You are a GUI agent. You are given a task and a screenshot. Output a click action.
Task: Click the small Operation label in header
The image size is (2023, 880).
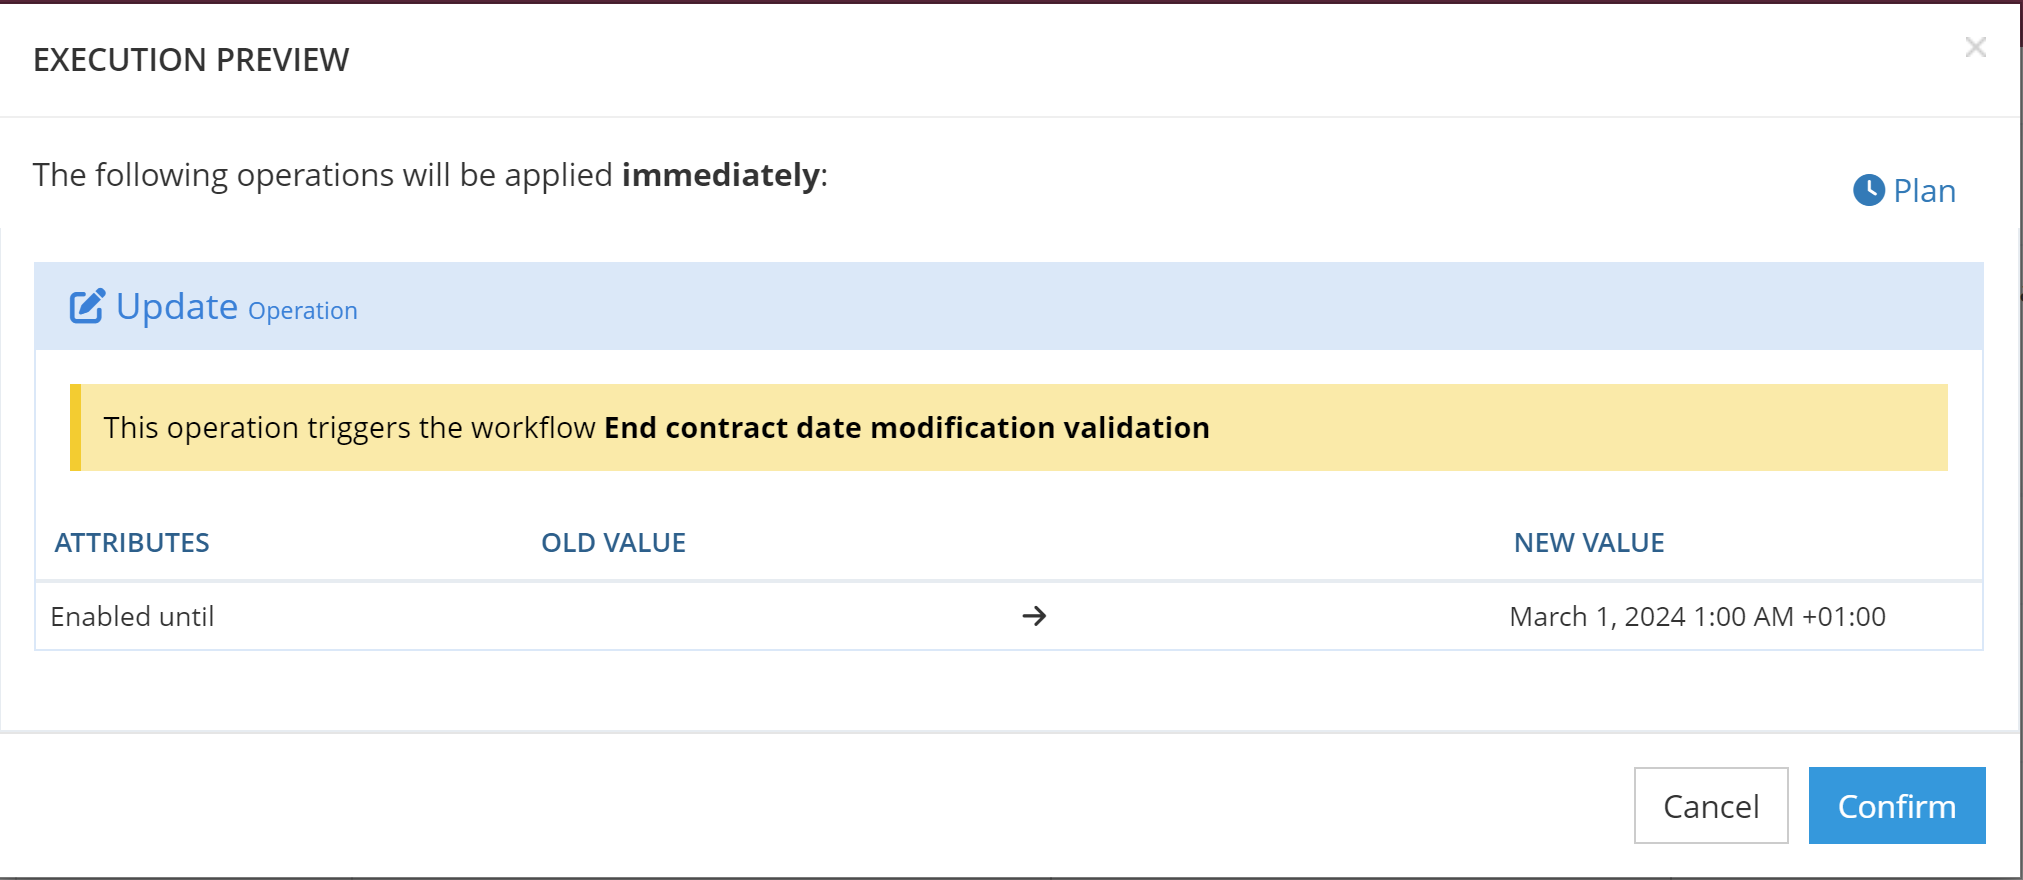(302, 311)
